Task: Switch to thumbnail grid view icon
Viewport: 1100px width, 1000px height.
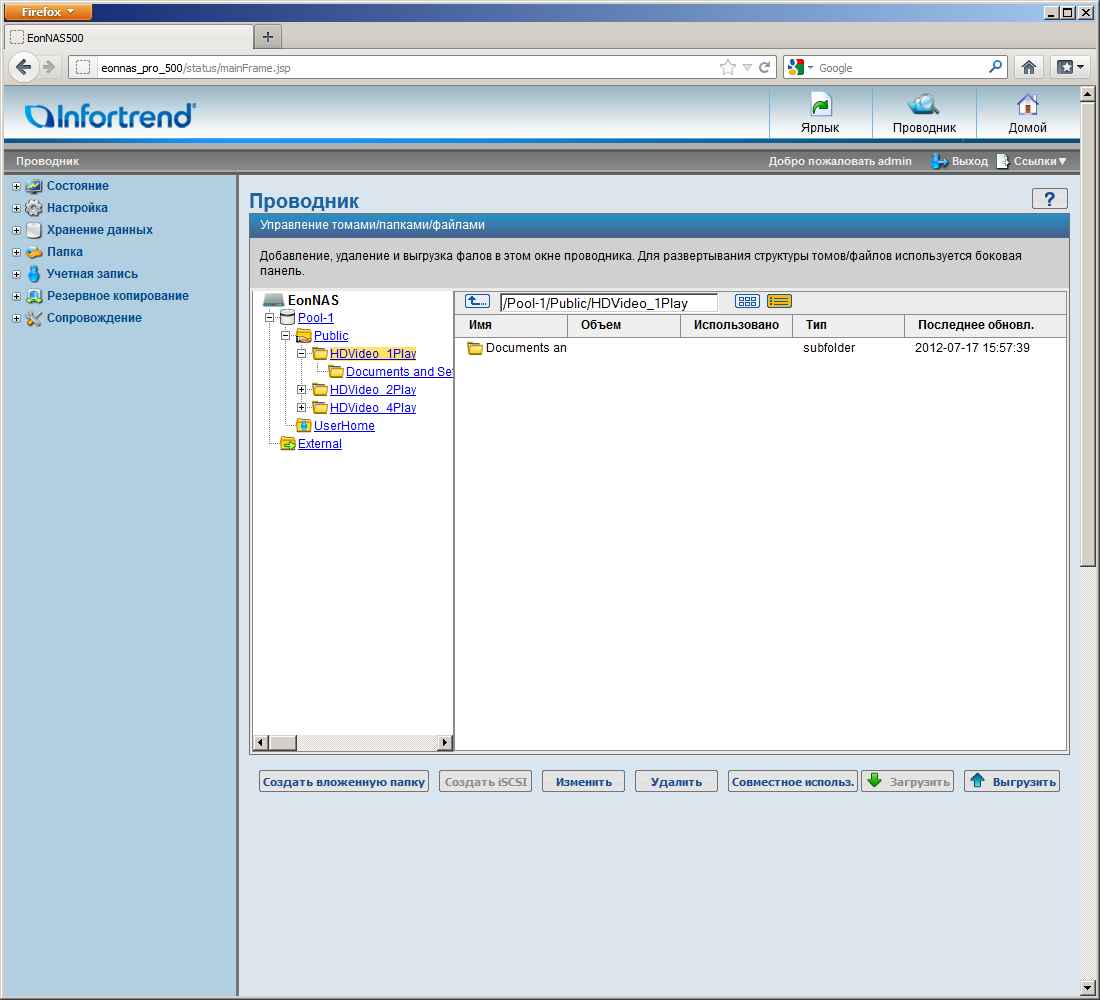Action: pos(747,302)
